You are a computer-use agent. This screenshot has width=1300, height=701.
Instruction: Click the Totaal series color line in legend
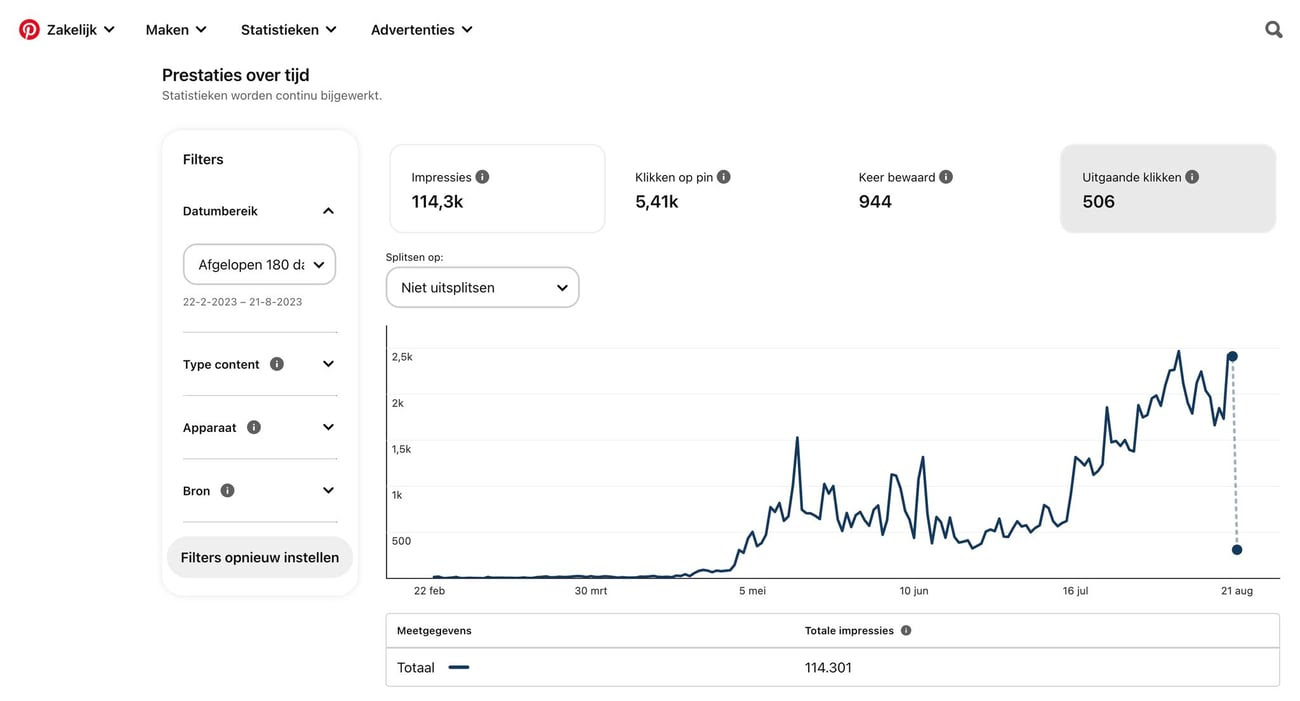(x=459, y=667)
